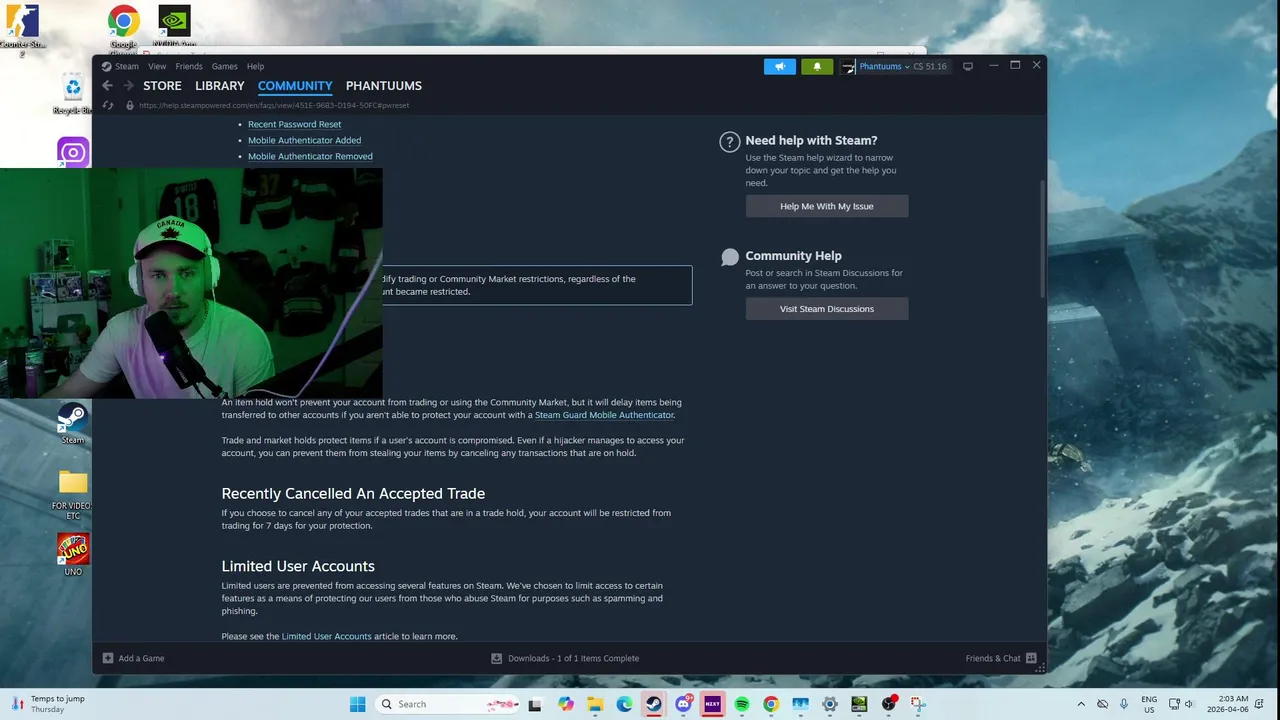Go forward with the Steam forward arrow
1280x720 pixels.
128,86
